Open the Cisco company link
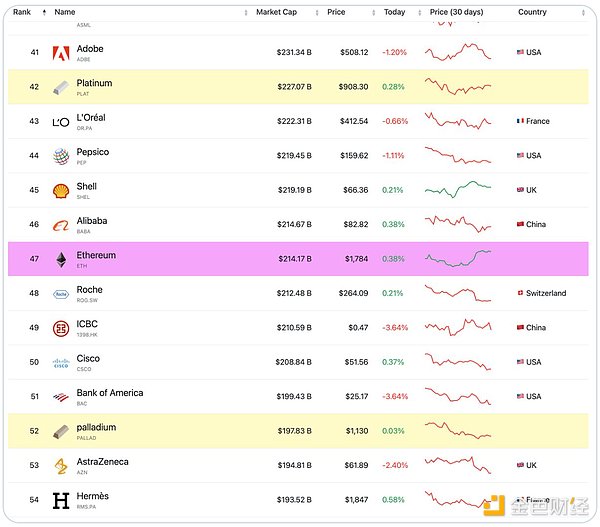600x527 pixels. 88,359
